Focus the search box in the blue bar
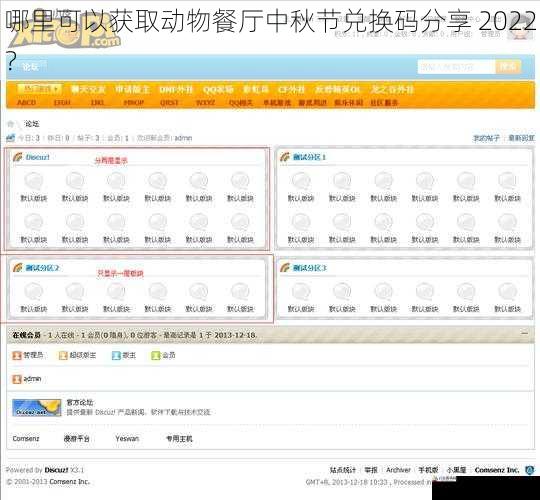Image resolution: width=540 pixels, height=500 pixels. click(456, 67)
